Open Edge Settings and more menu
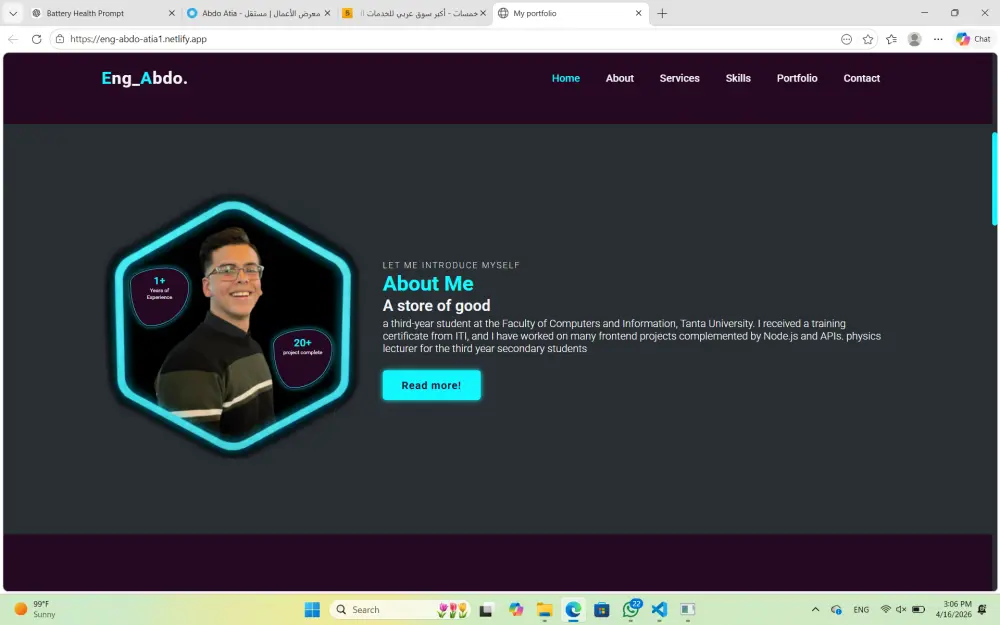1000x625 pixels. (938, 39)
